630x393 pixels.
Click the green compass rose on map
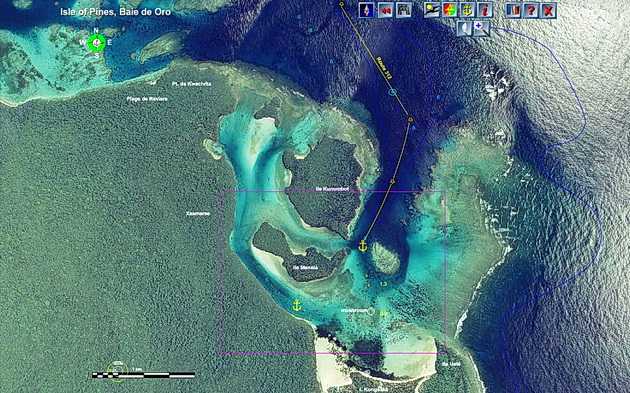click(x=96, y=42)
